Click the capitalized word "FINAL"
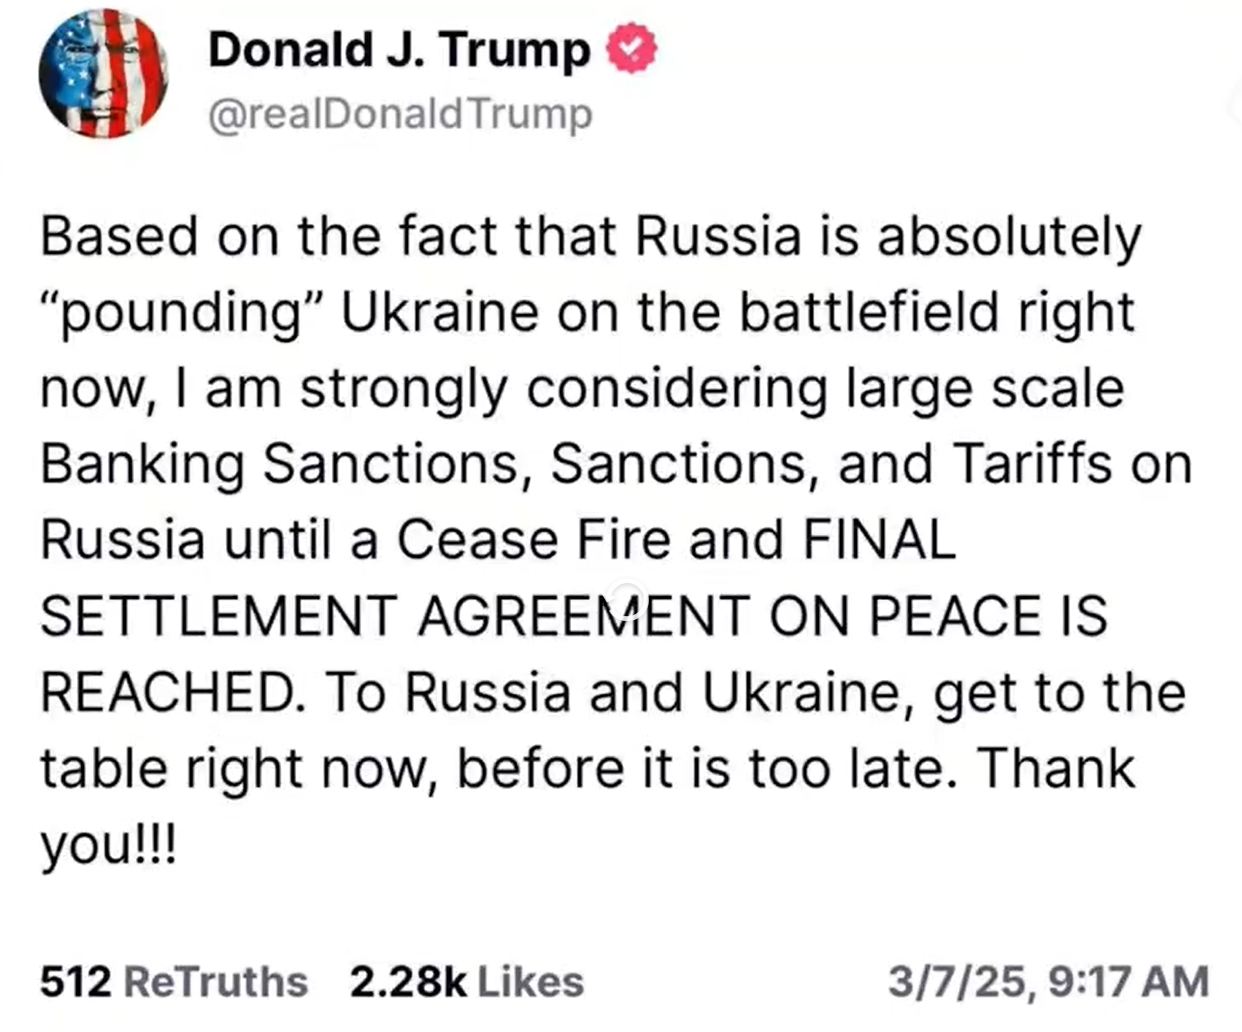This screenshot has width=1242, height=1032. [879, 540]
